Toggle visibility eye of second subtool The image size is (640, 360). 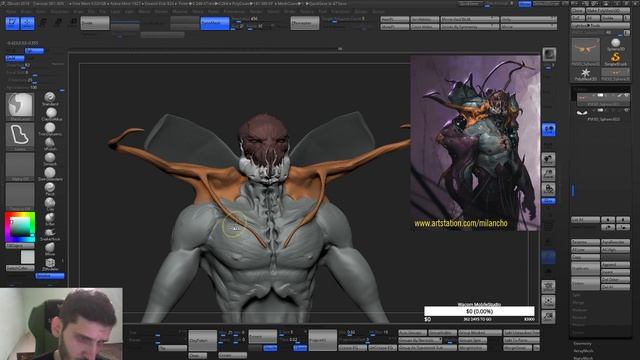626,110
